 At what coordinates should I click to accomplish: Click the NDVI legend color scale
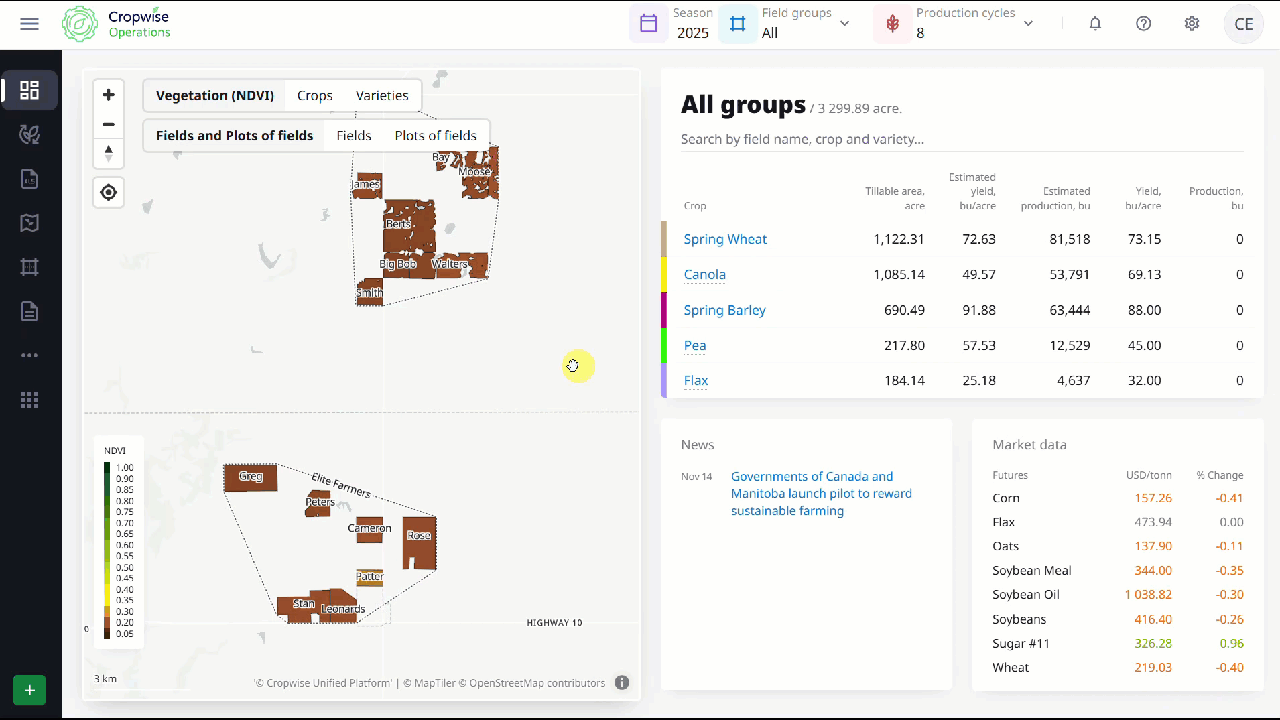[x=107, y=550]
